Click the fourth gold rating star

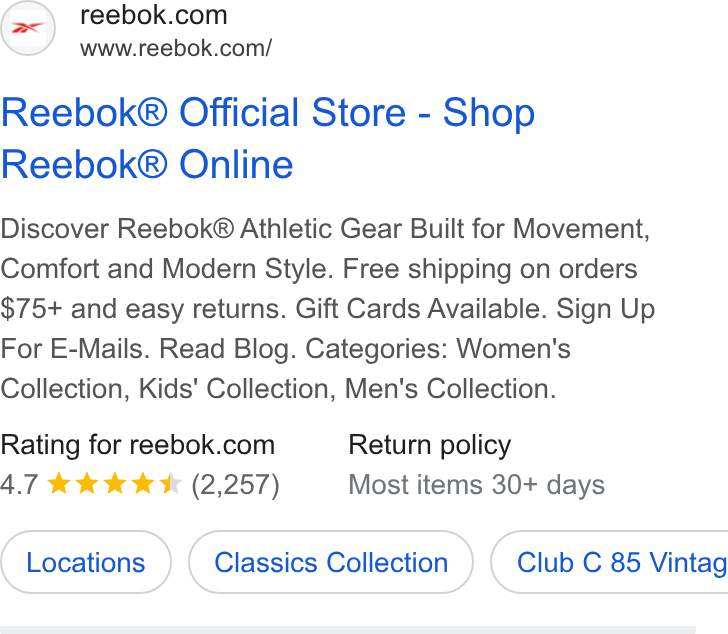tap(143, 483)
